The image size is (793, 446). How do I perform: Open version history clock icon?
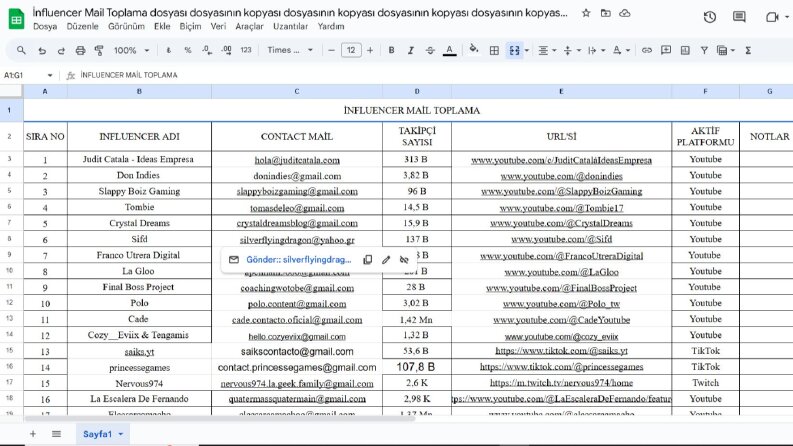tap(710, 17)
